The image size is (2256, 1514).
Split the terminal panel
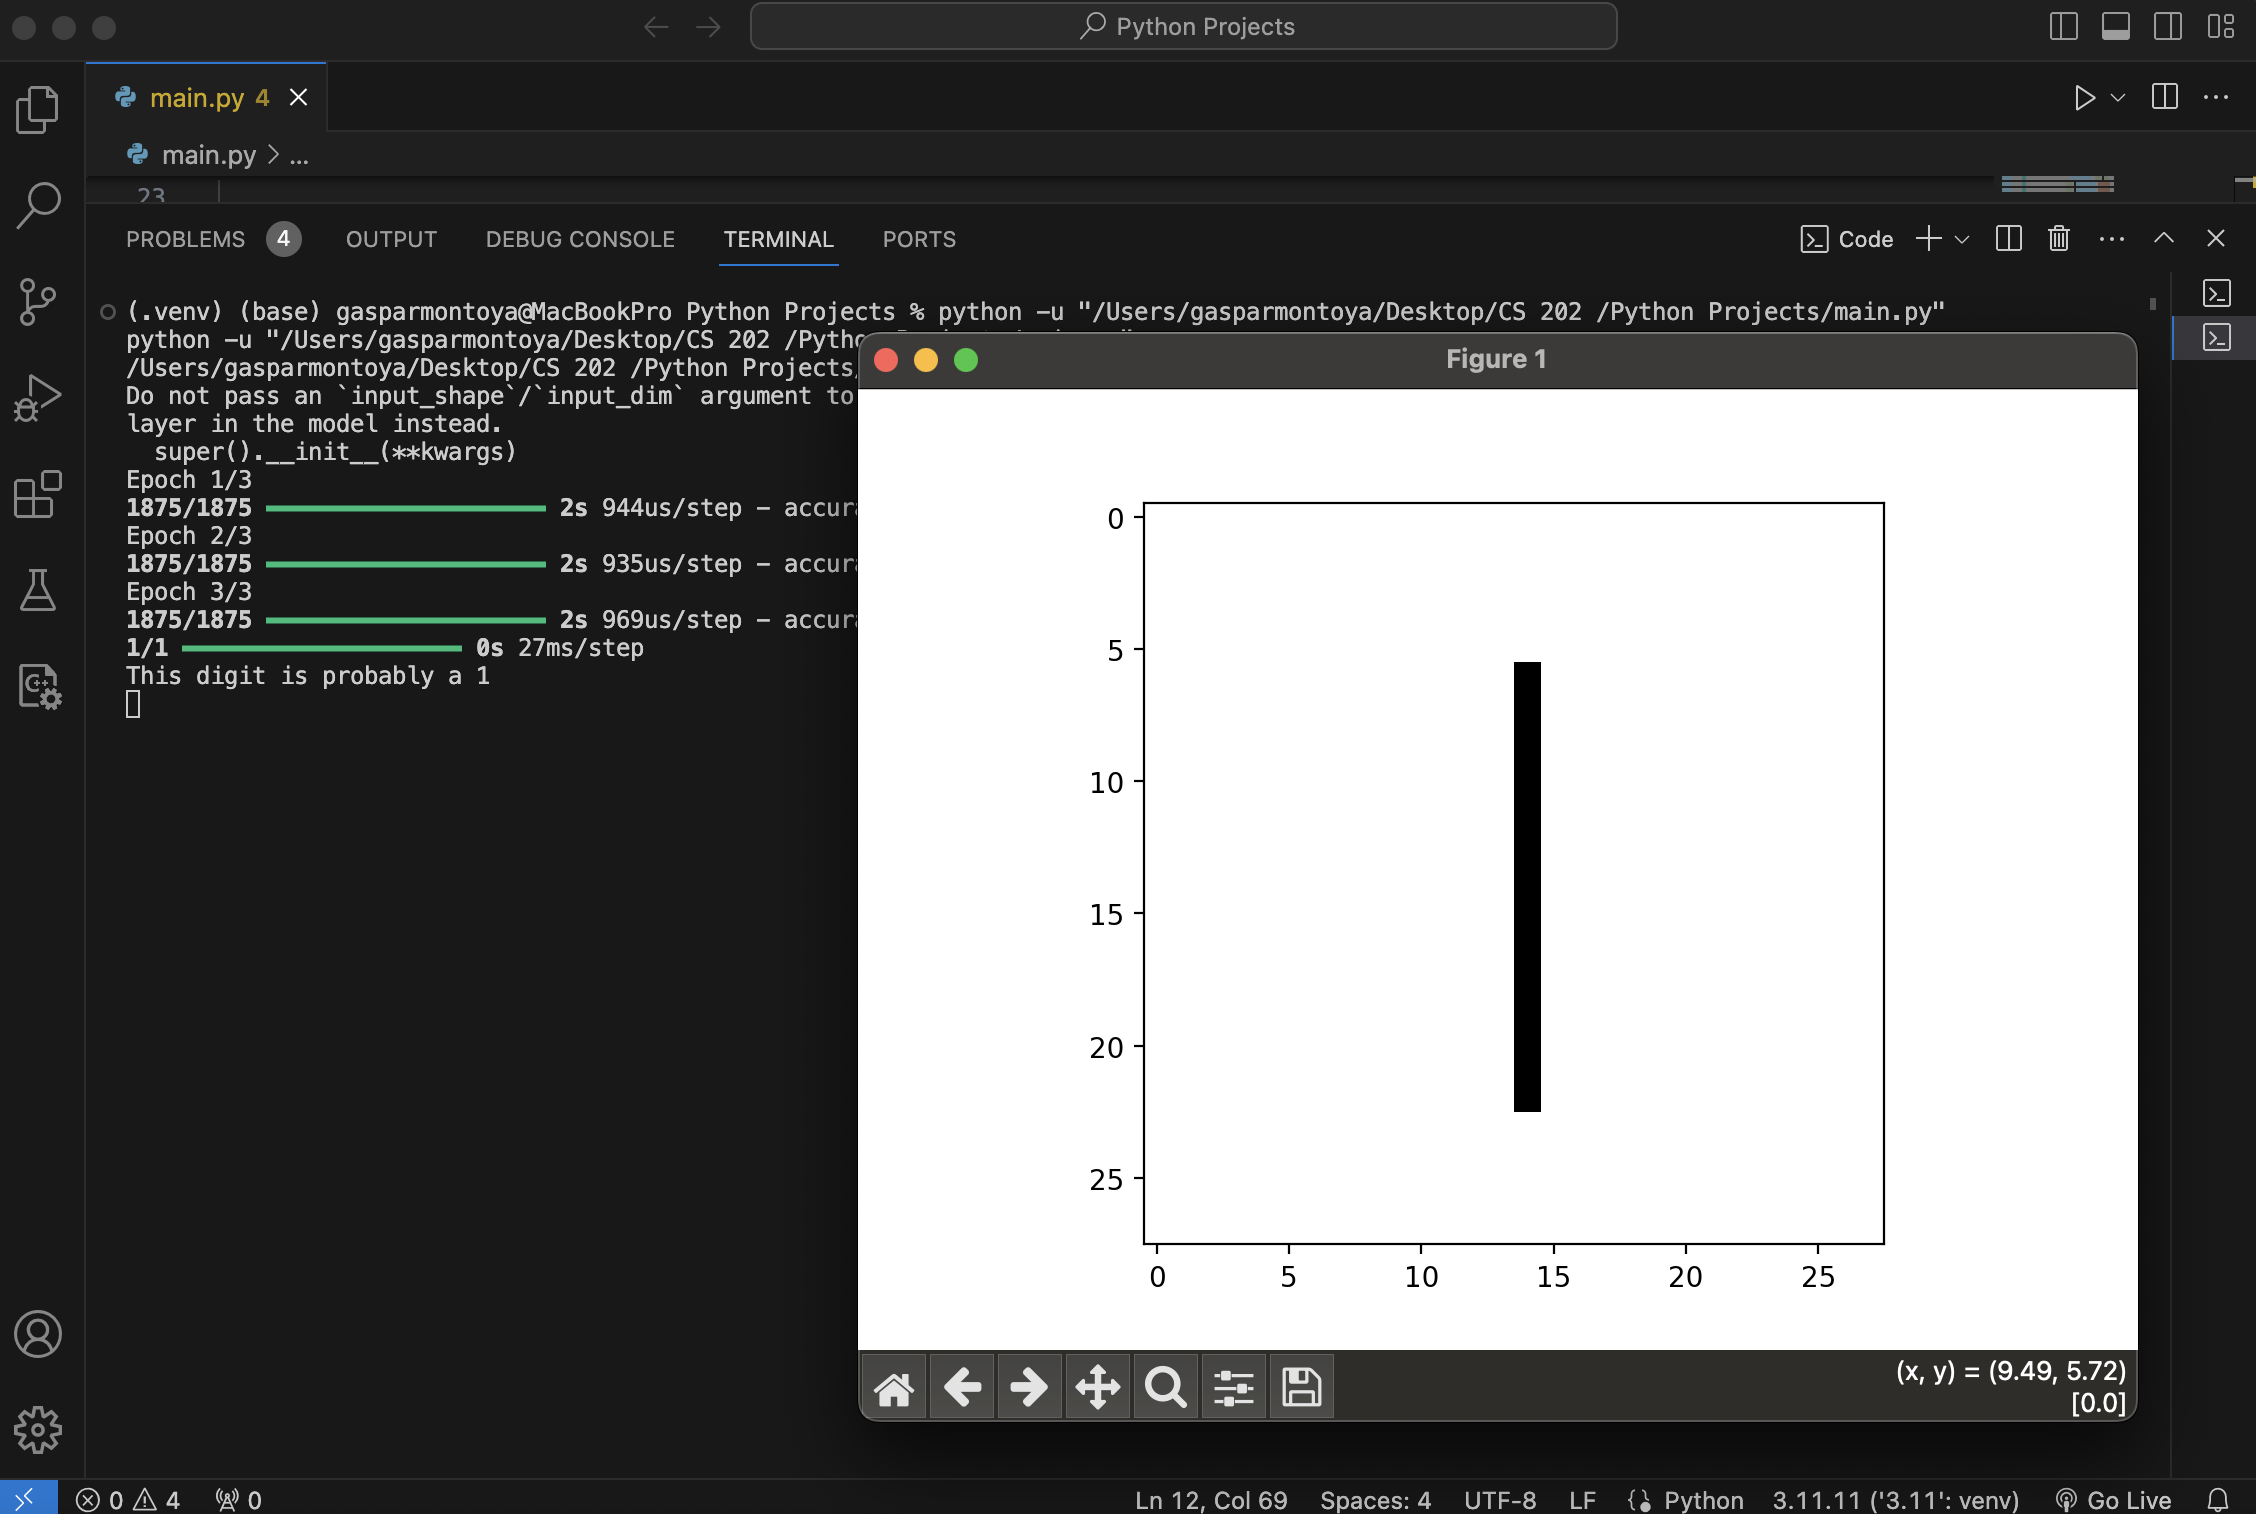(x=2008, y=239)
